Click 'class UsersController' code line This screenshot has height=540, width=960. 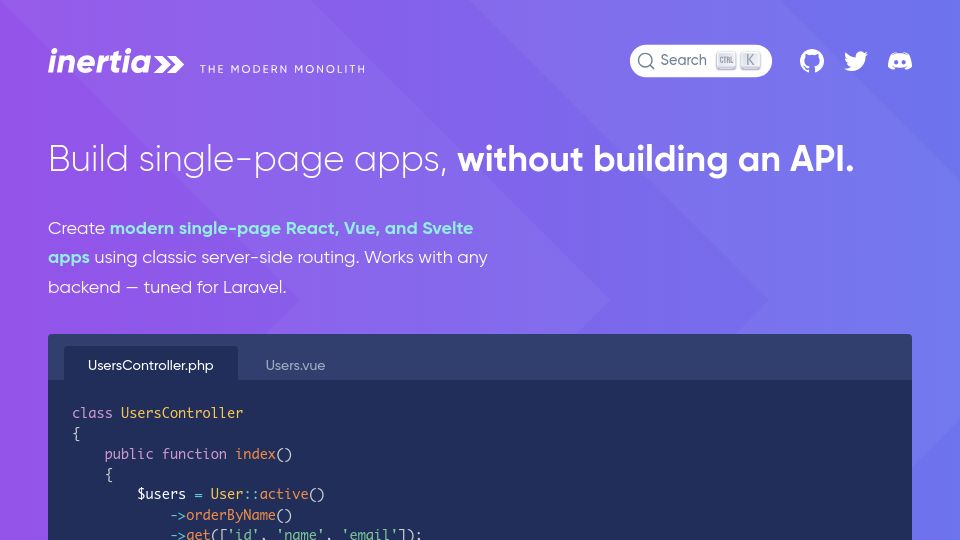[x=157, y=413]
